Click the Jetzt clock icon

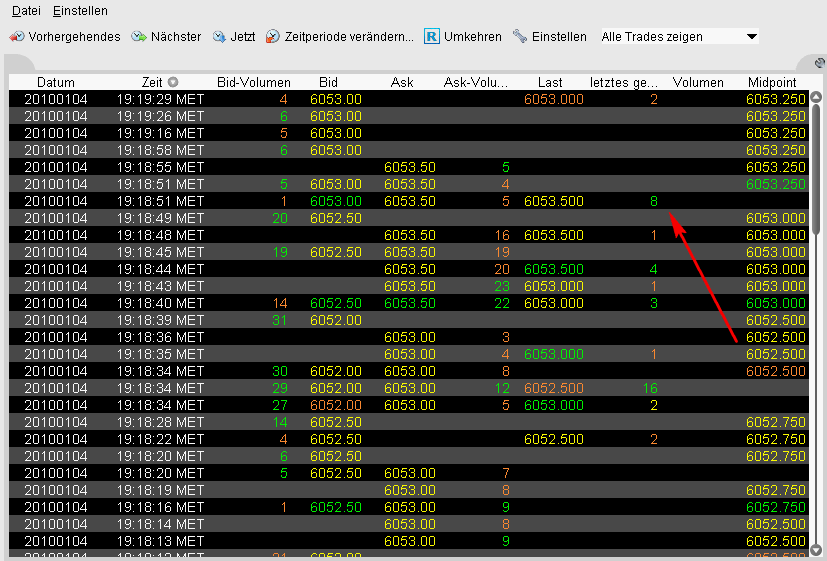pos(219,36)
